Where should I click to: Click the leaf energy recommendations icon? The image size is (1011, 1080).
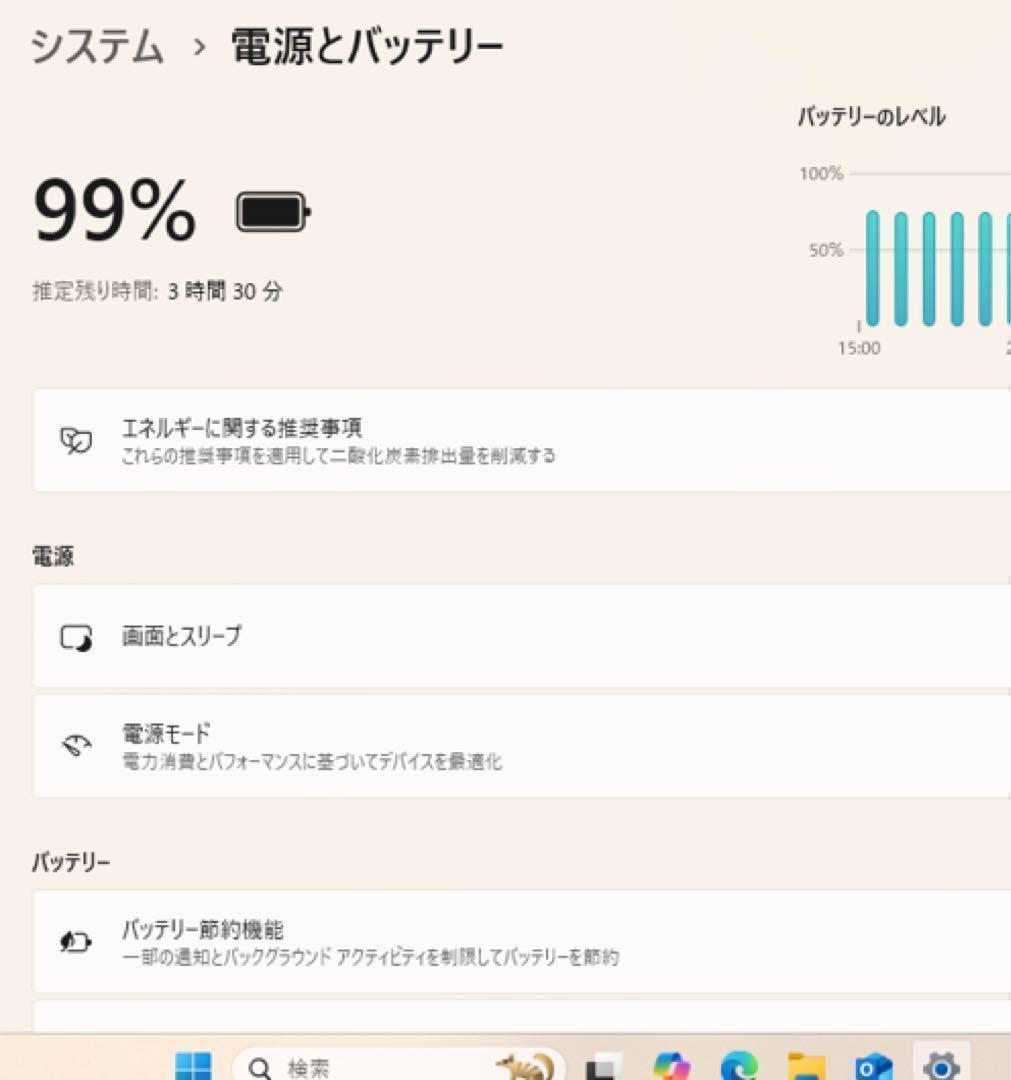tap(76, 440)
